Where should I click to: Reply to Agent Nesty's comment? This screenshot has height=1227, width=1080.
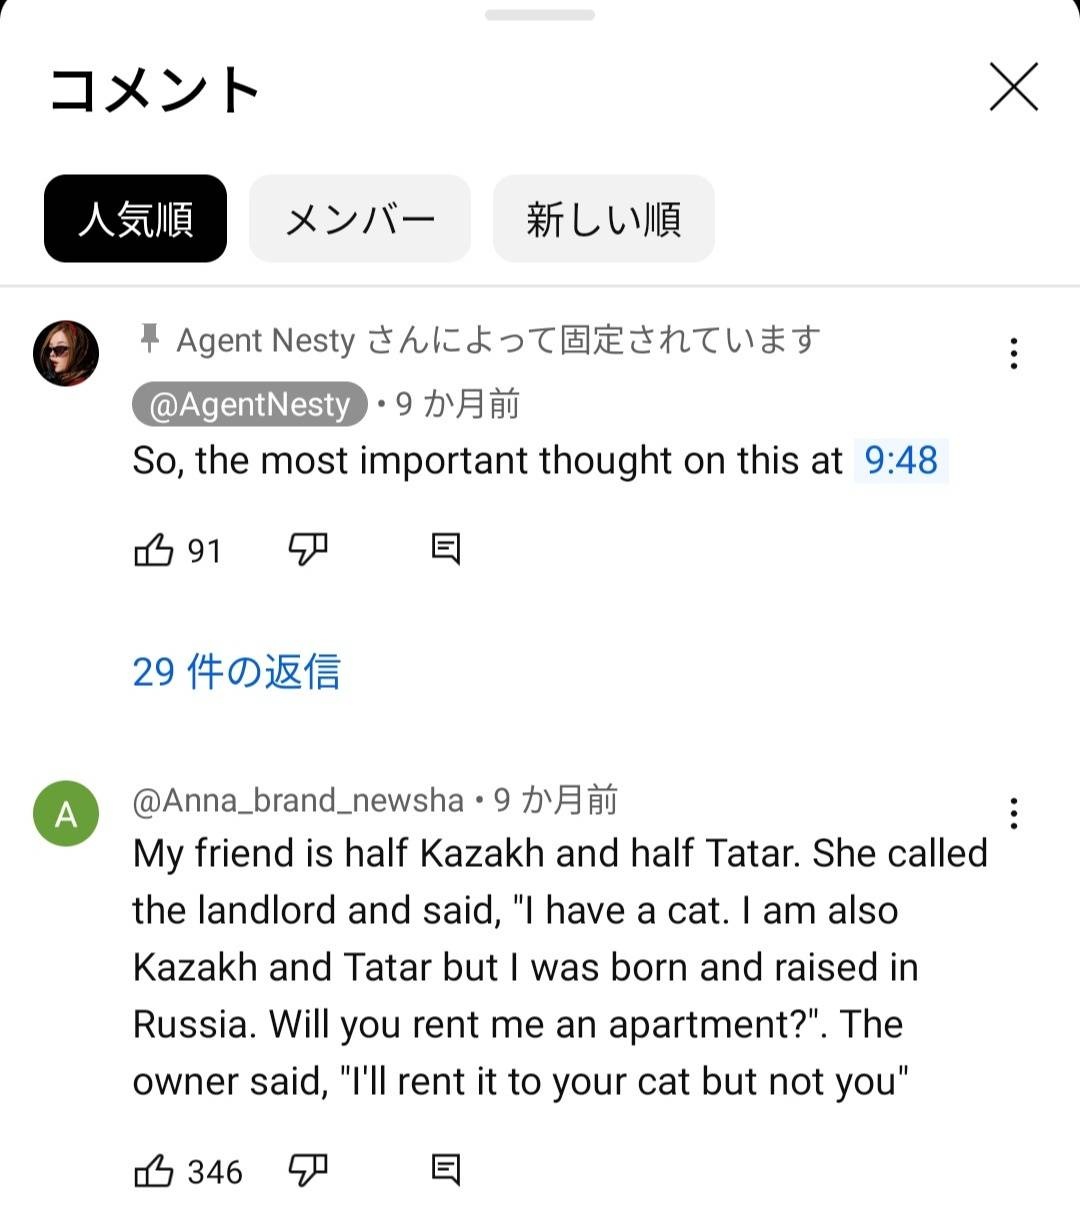pyautogui.click(x=445, y=548)
